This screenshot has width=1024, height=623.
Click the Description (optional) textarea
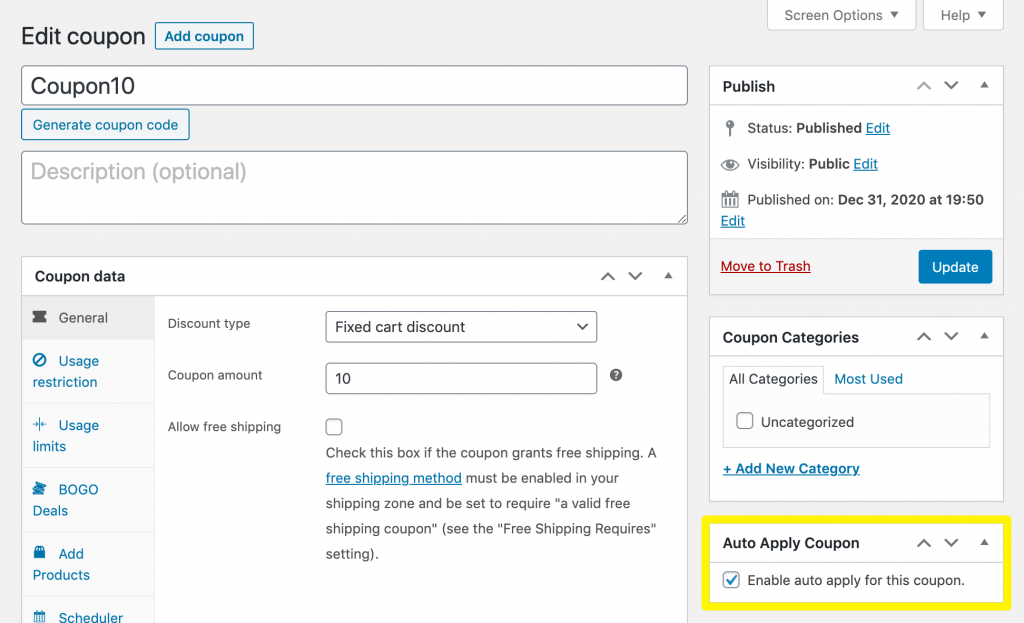(x=355, y=188)
